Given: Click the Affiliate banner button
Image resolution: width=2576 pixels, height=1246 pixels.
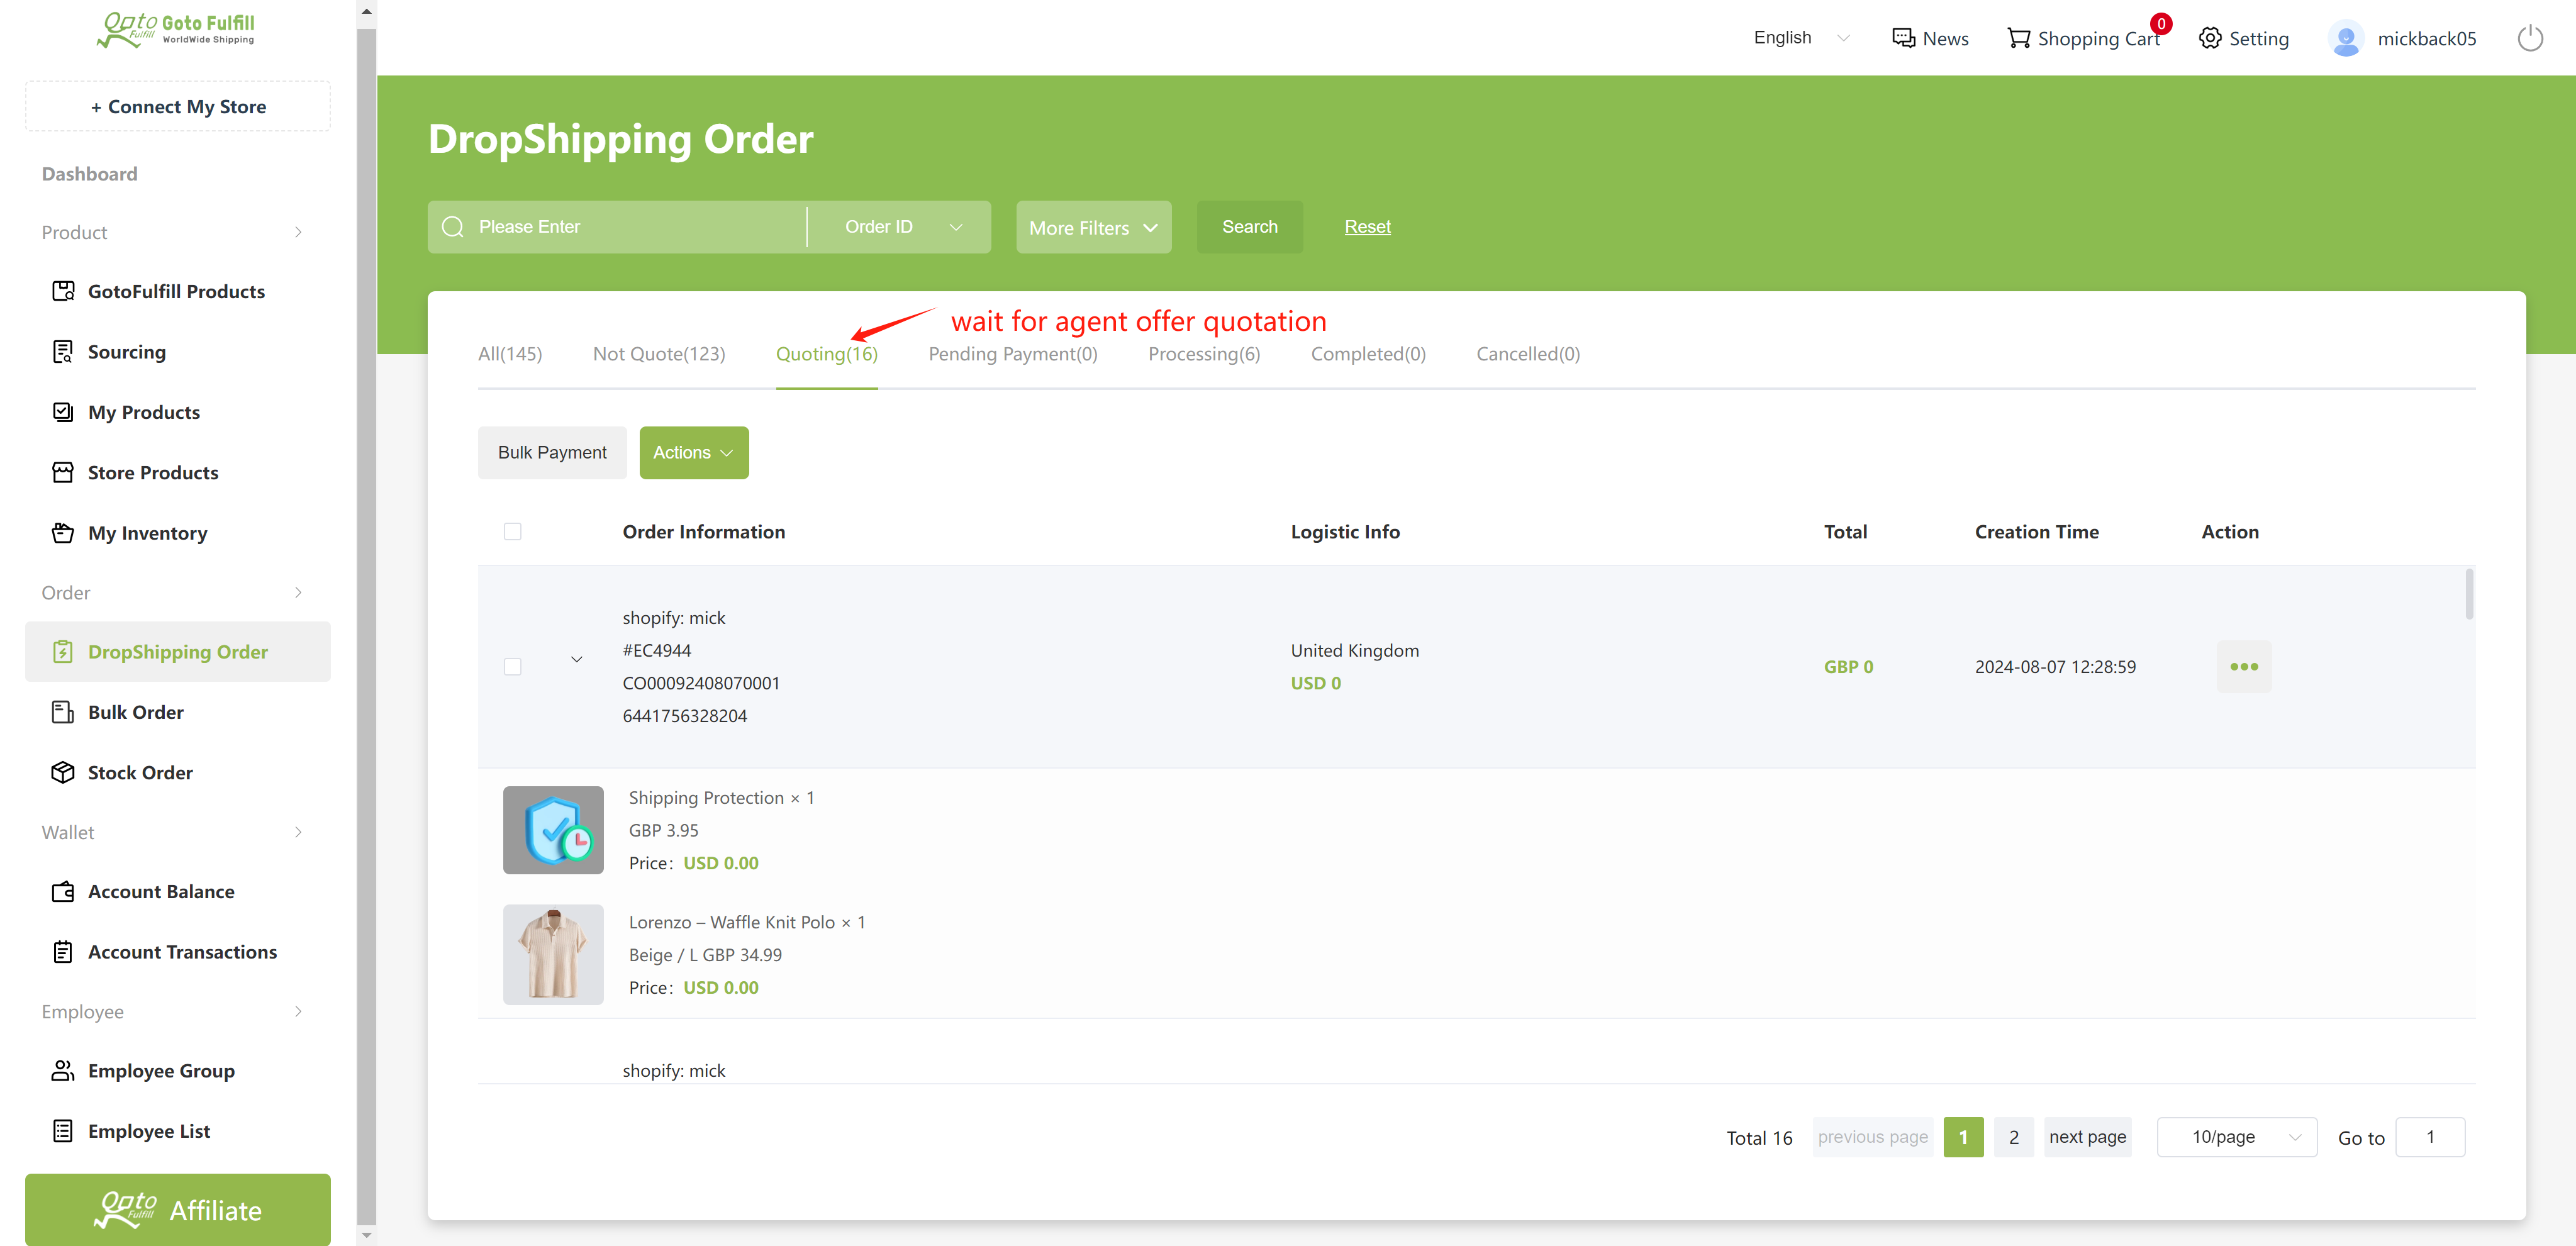Looking at the screenshot, I should pyautogui.click(x=178, y=1210).
